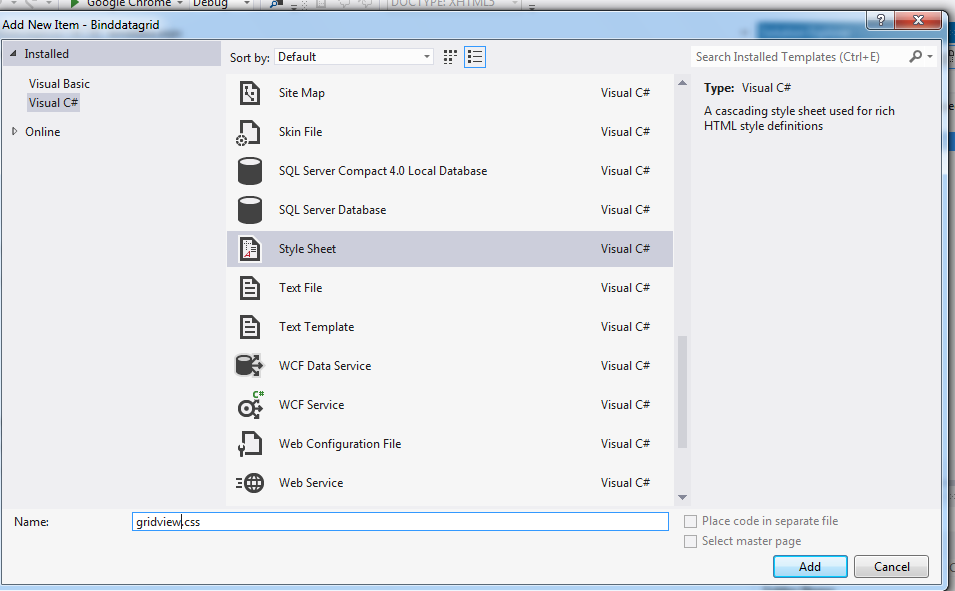Check the Select master page option

click(x=690, y=541)
